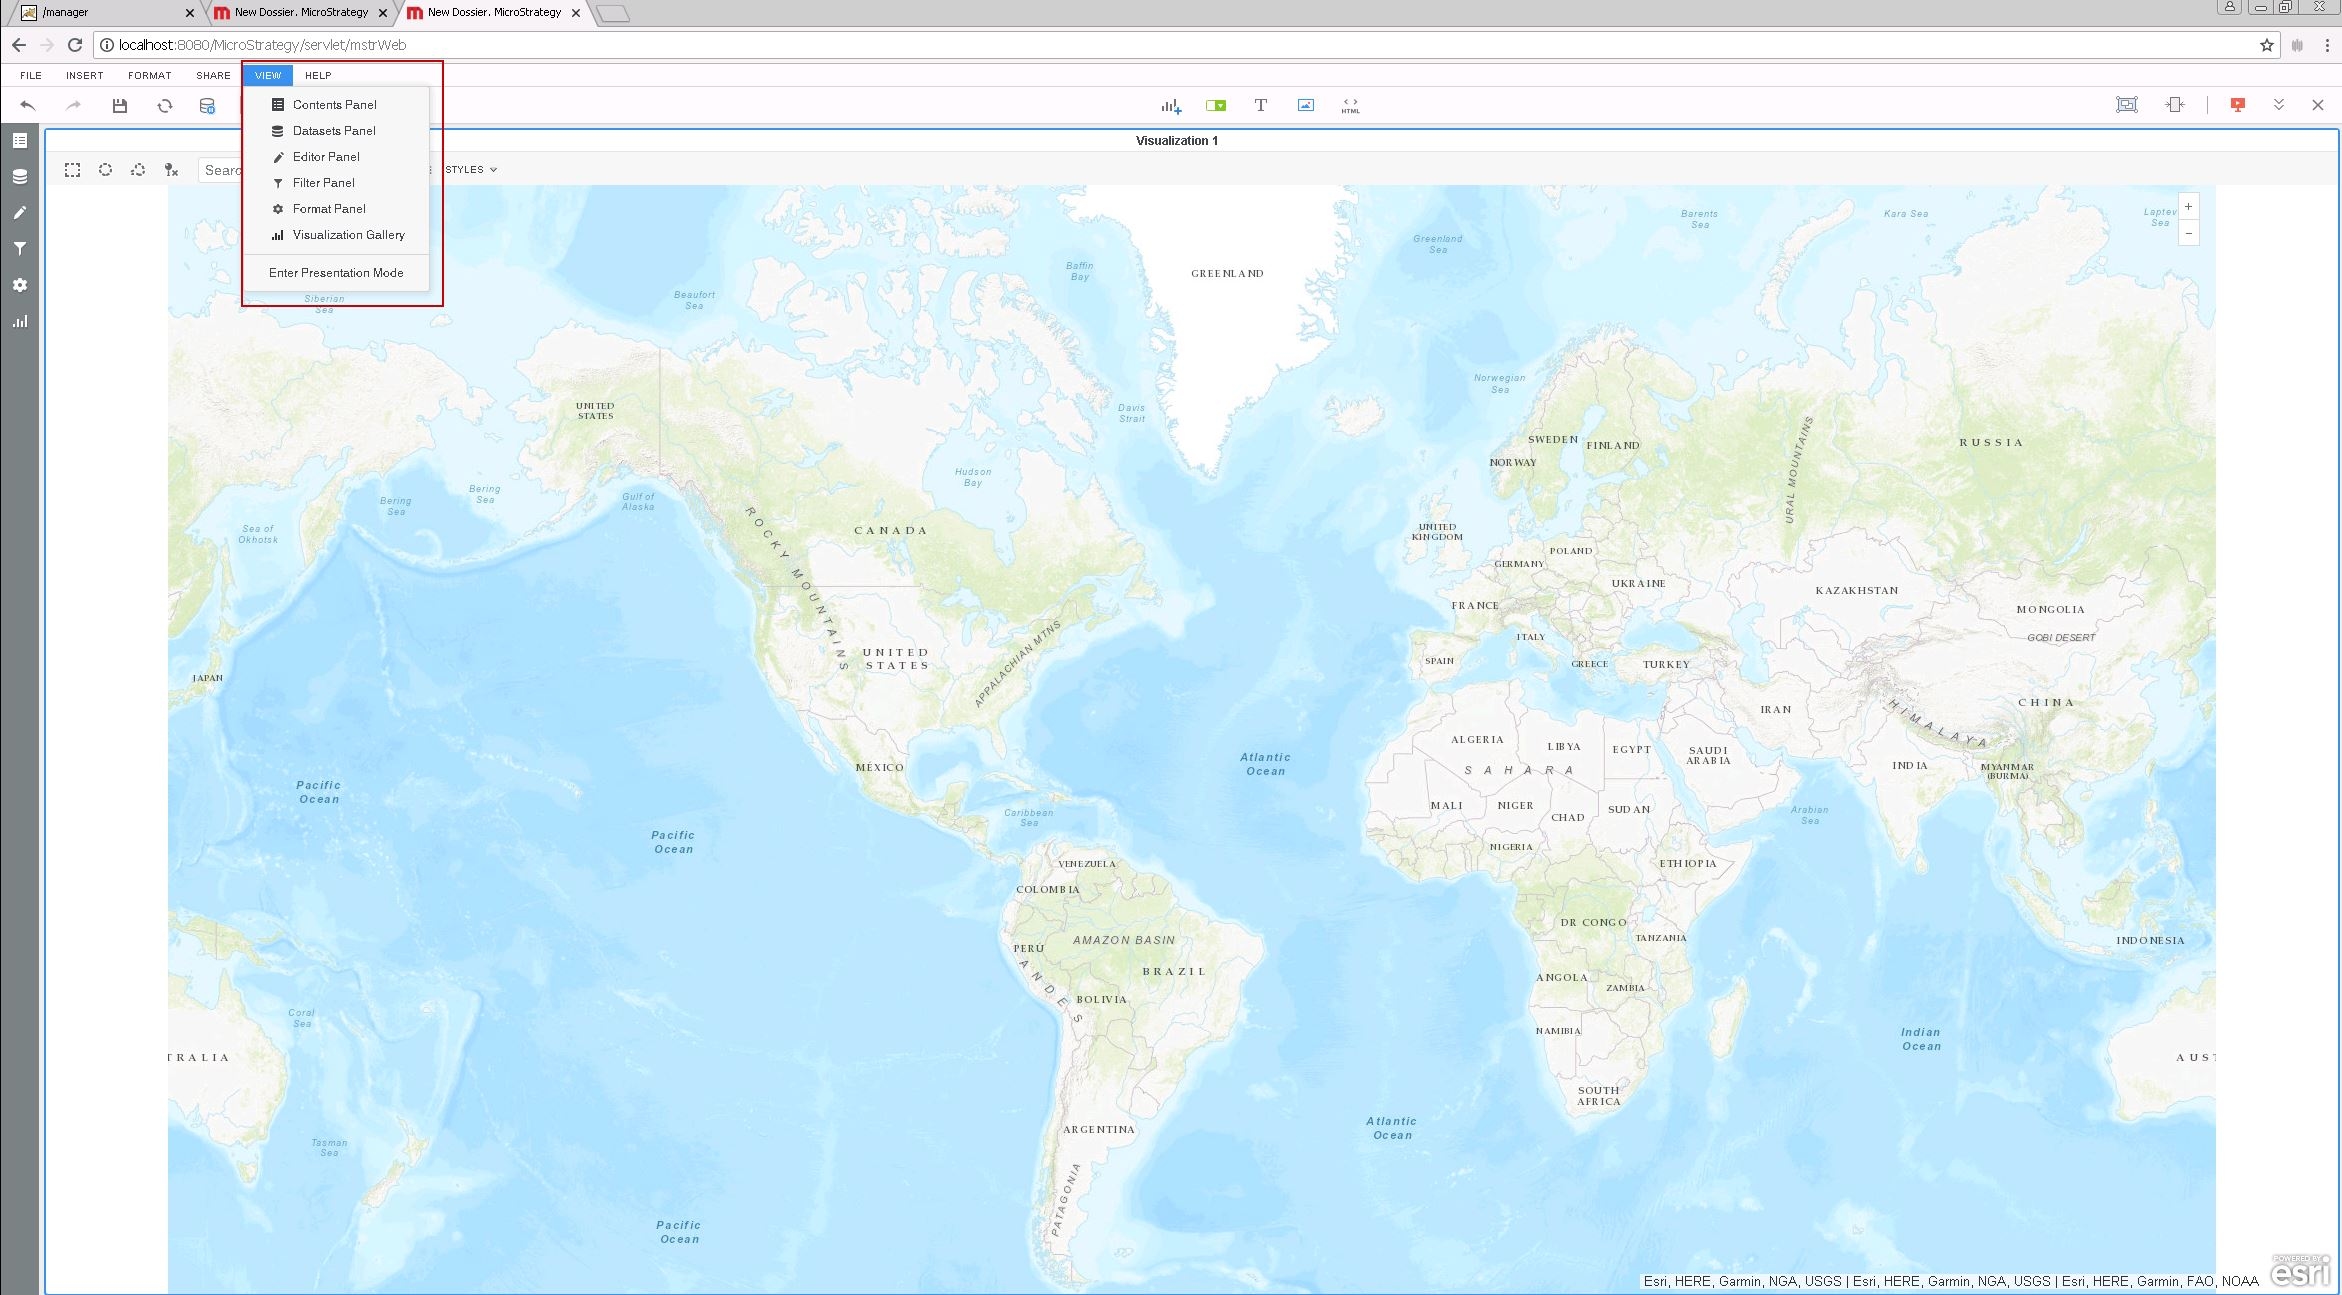Toggle Contents Panel in View menu
Viewport: 2342px width, 1295px height.
tap(334, 105)
